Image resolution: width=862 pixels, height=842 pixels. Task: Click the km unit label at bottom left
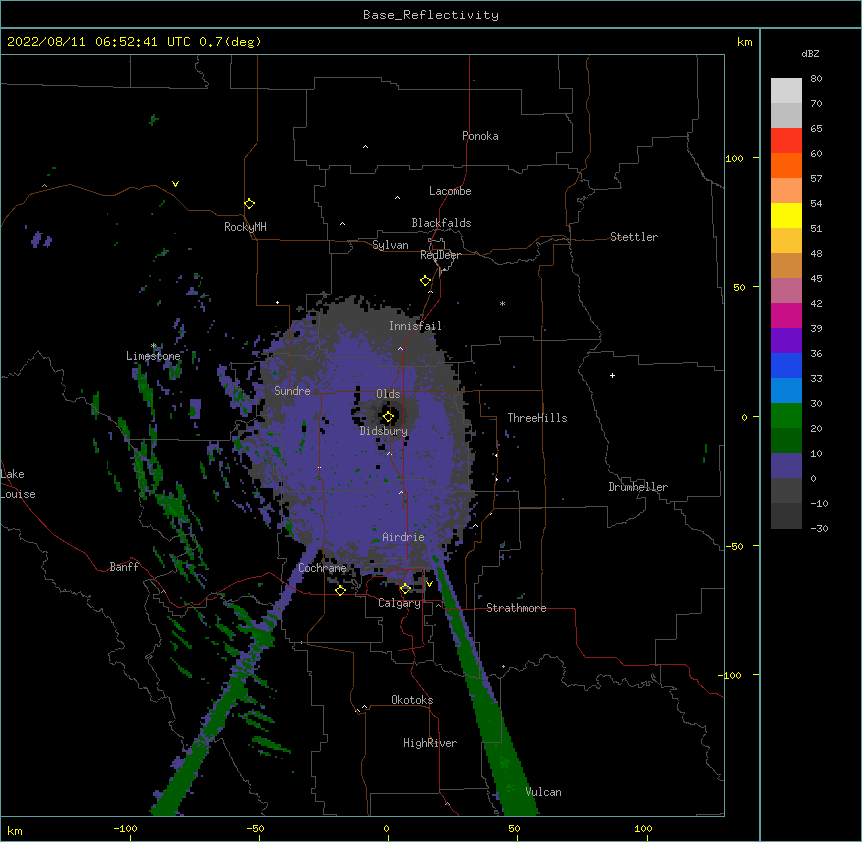click(x=15, y=830)
